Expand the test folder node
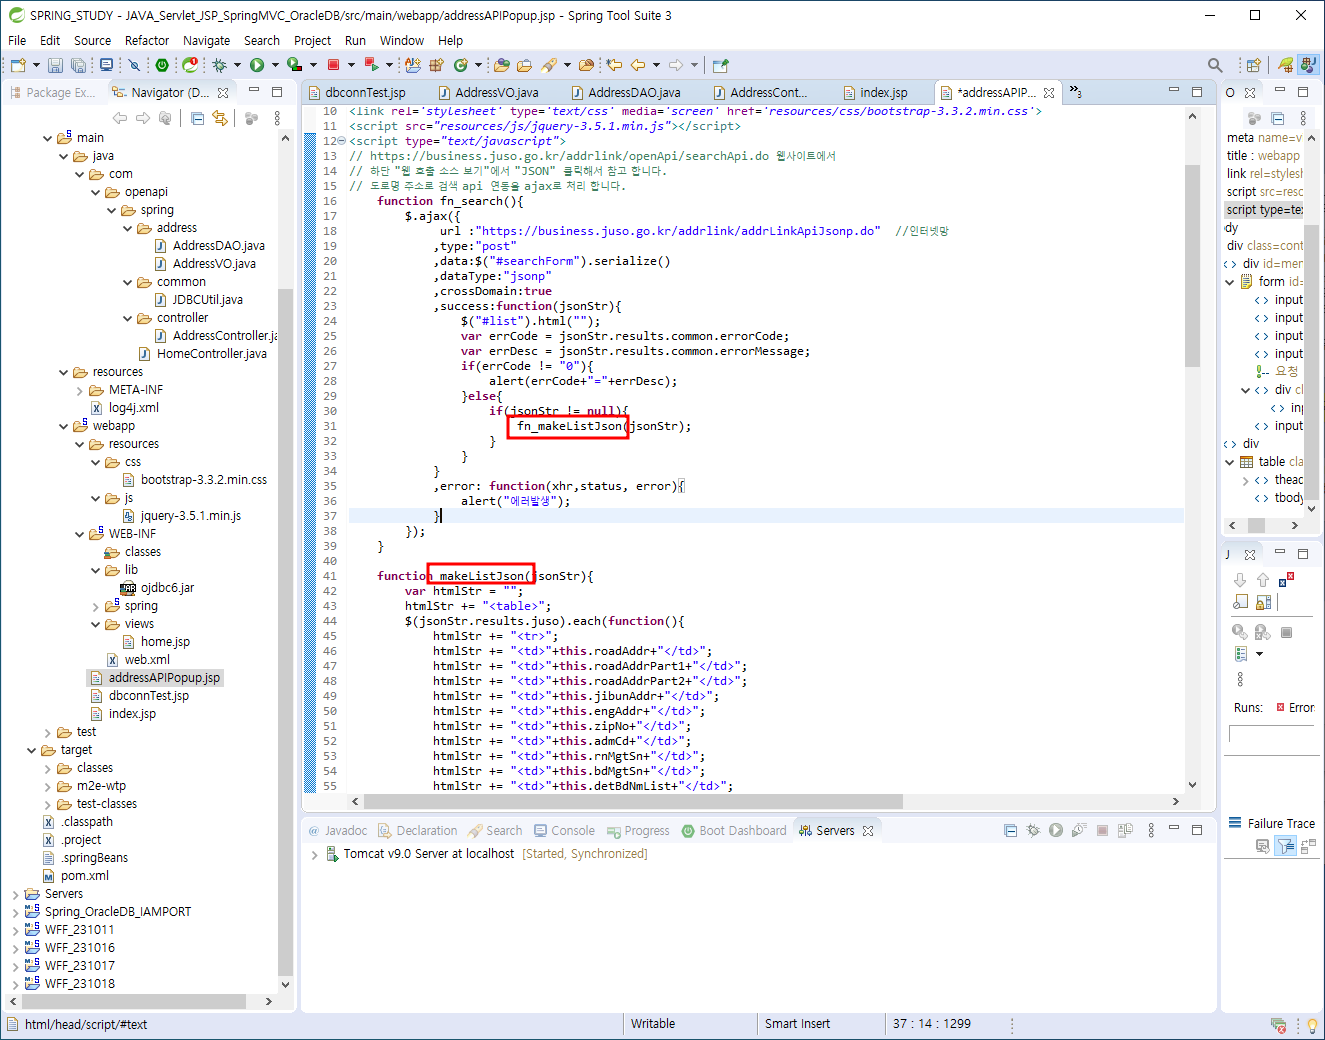The height and width of the screenshot is (1040, 1325). [x=47, y=732]
